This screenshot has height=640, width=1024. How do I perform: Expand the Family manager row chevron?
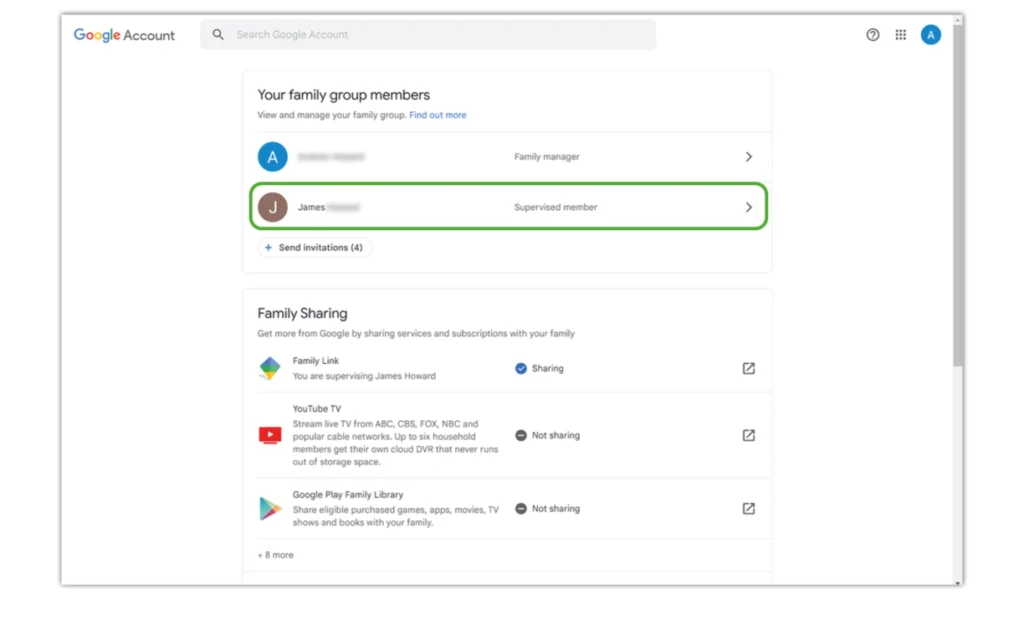coord(748,157)
